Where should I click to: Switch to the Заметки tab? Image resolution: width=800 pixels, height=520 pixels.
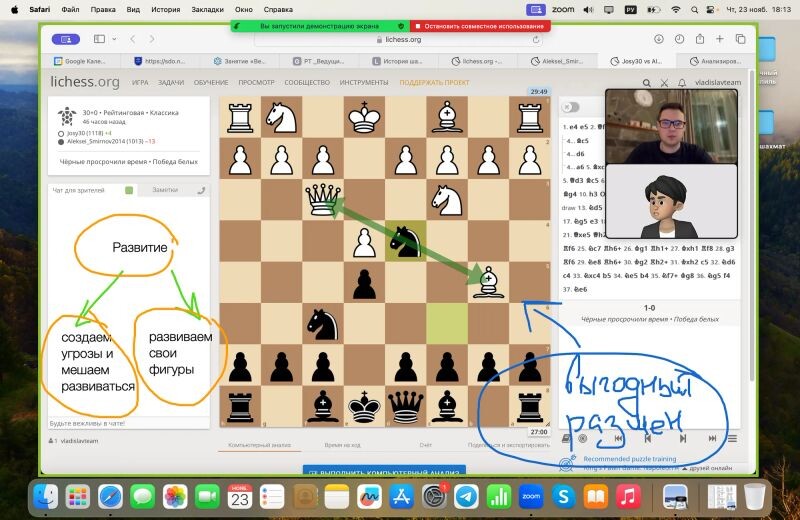click(165, 190)
